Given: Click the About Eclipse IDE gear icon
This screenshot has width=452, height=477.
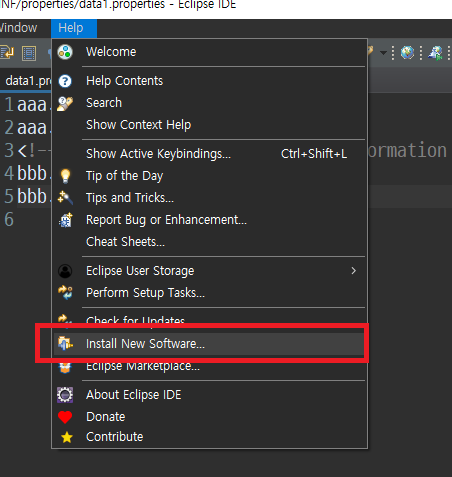Looking at the screenshot, I should (65, 395).
